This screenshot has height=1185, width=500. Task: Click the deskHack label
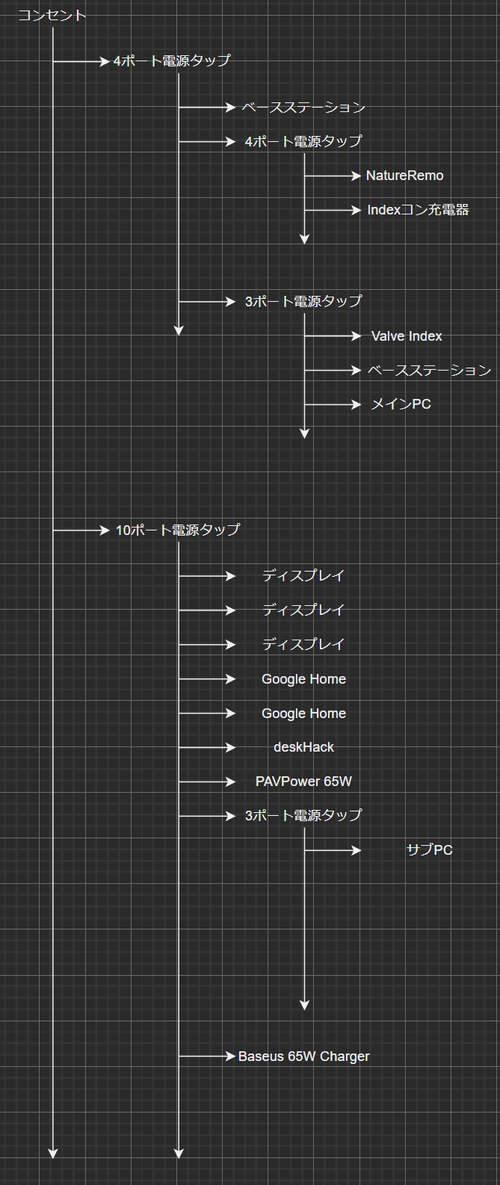click(304, 747)
